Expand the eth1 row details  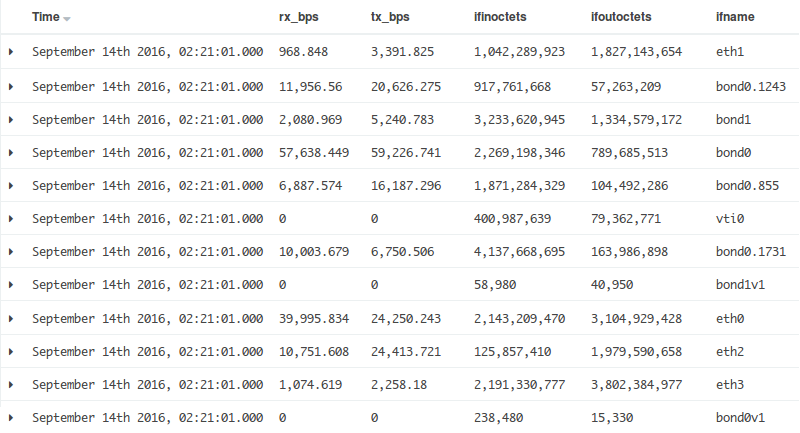tap(11, 51)
